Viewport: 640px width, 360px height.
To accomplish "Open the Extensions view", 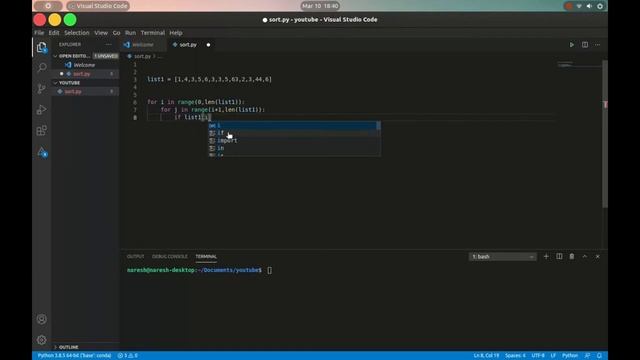I will pos(41,131).
